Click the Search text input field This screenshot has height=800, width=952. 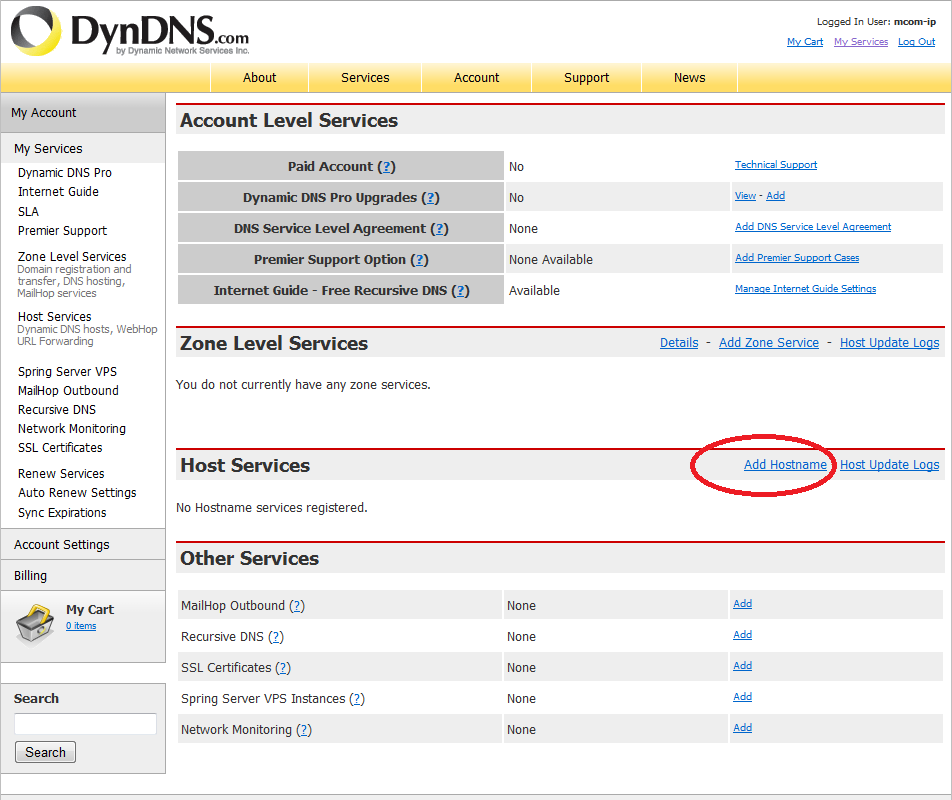click(85, 724)
